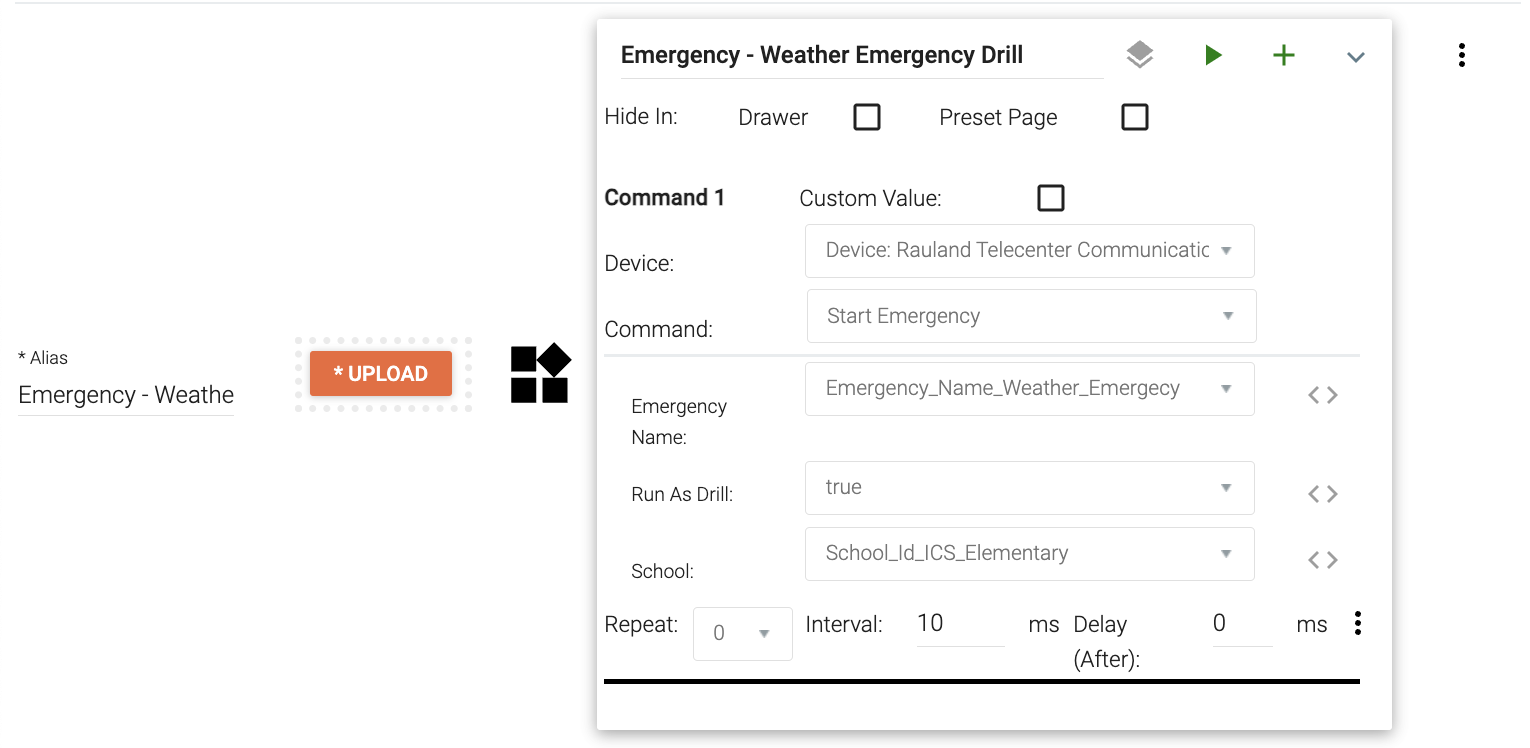The width and height of the screenshot is (1530, 748).
Task: Open the School dropdown
Action: click(x=1030, y=554)
